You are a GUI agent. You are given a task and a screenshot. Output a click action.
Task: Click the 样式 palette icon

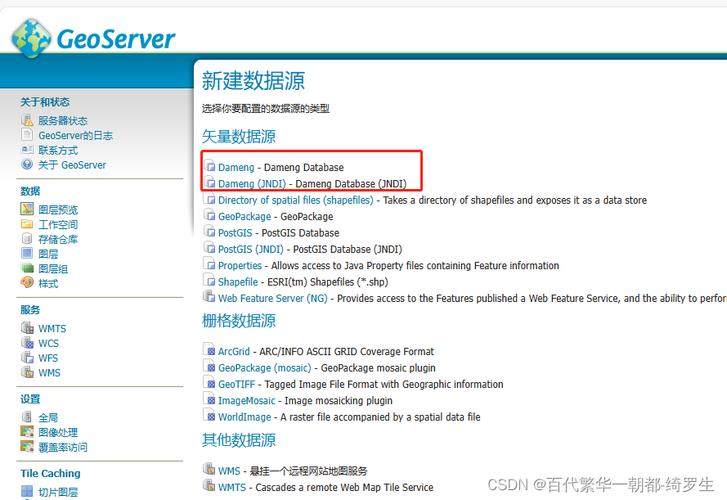tap(27, 282)
